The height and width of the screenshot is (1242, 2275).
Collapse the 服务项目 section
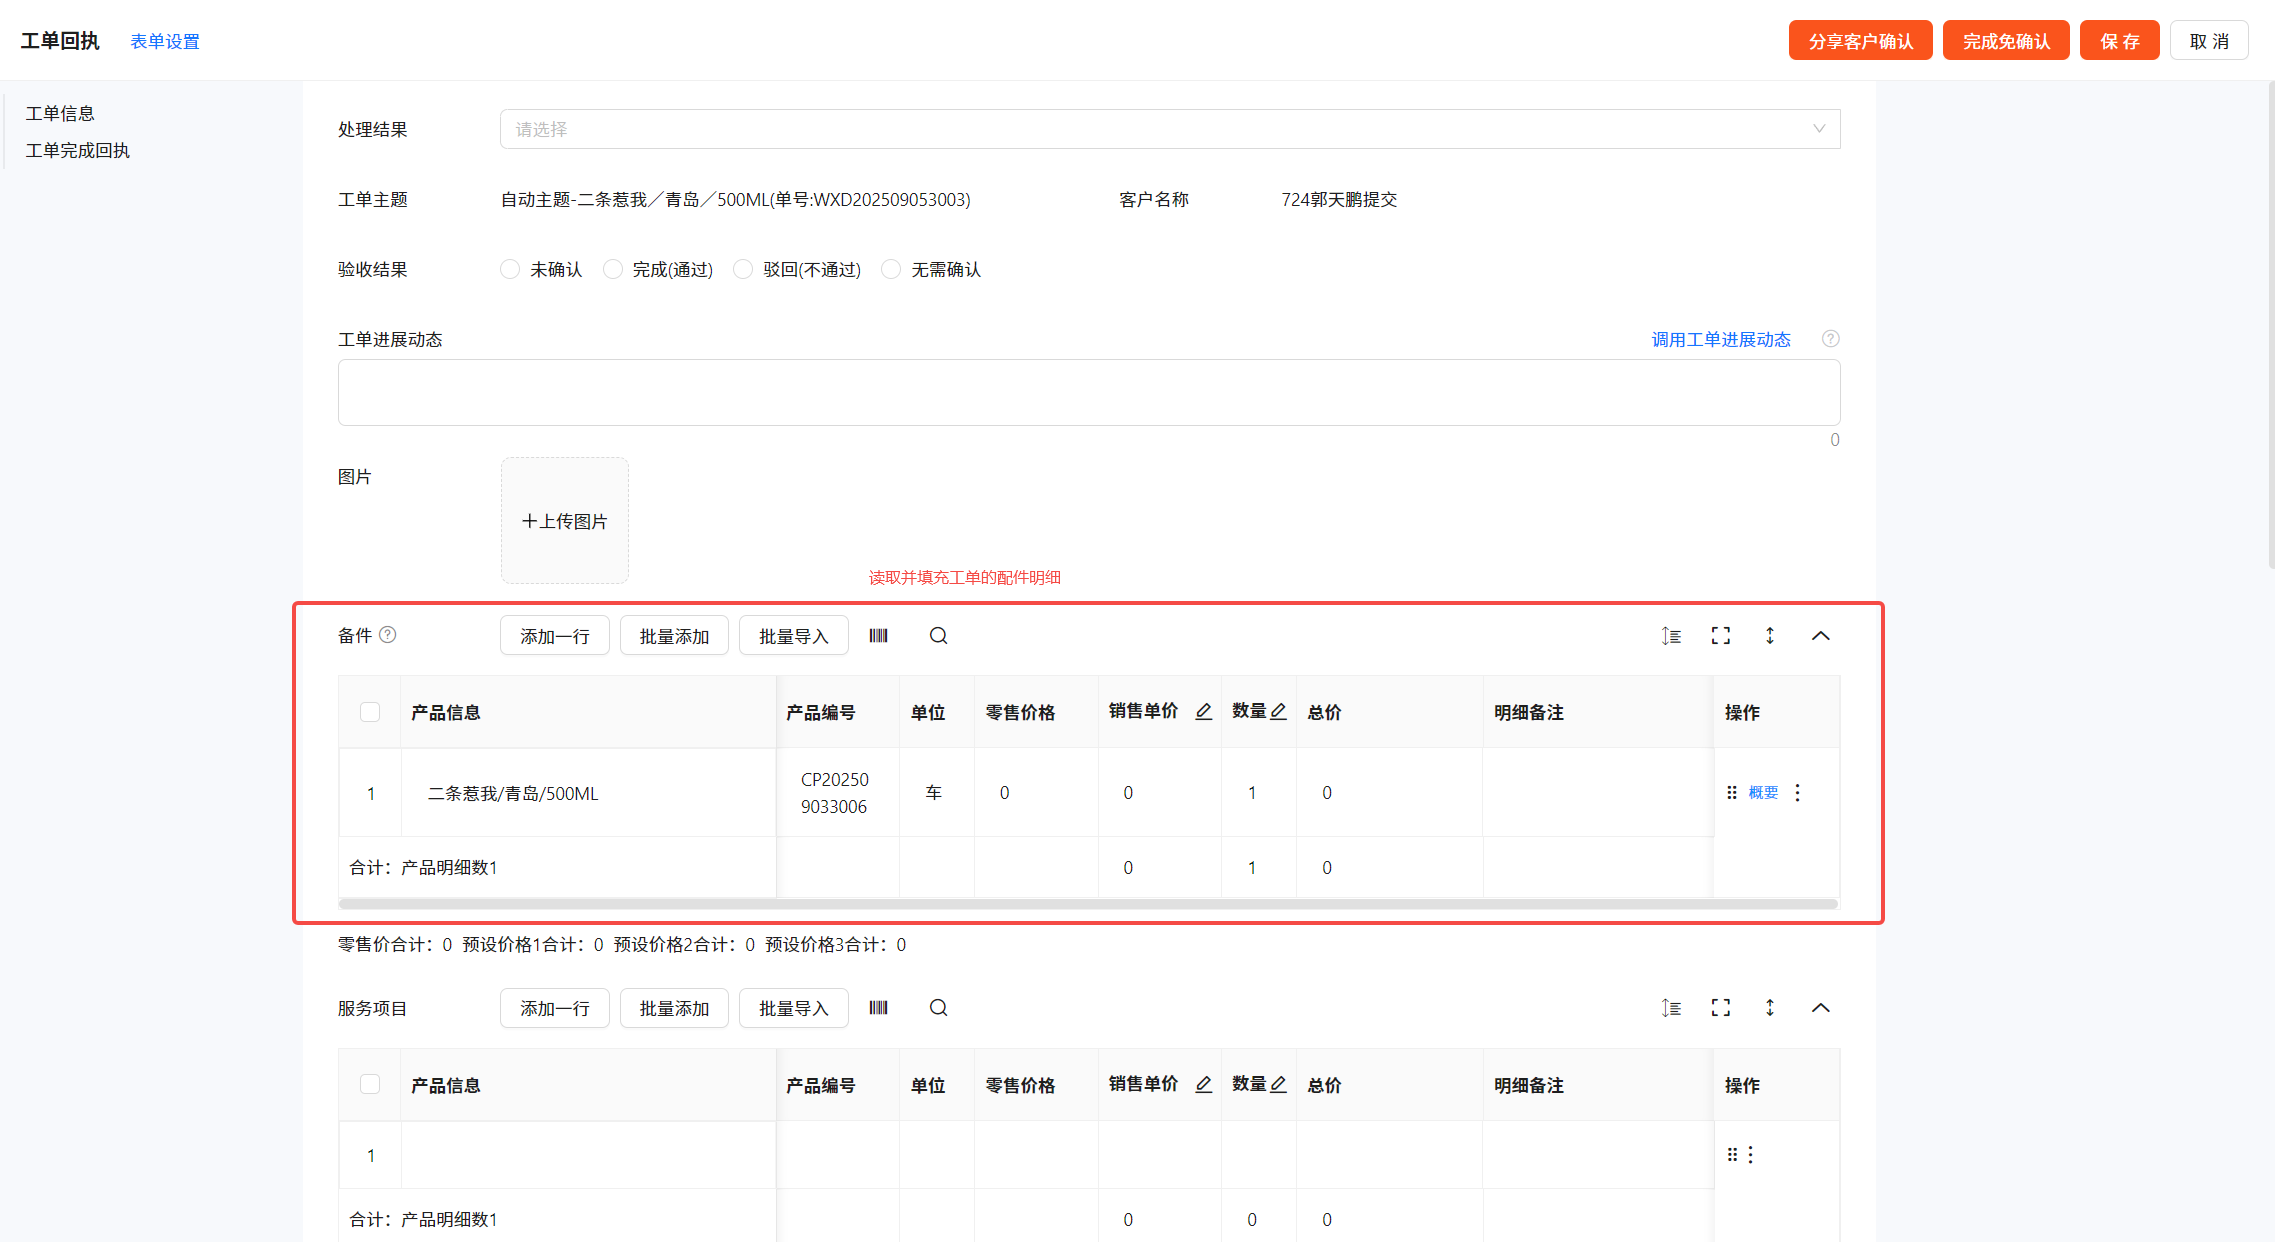click(1820, 1008)
